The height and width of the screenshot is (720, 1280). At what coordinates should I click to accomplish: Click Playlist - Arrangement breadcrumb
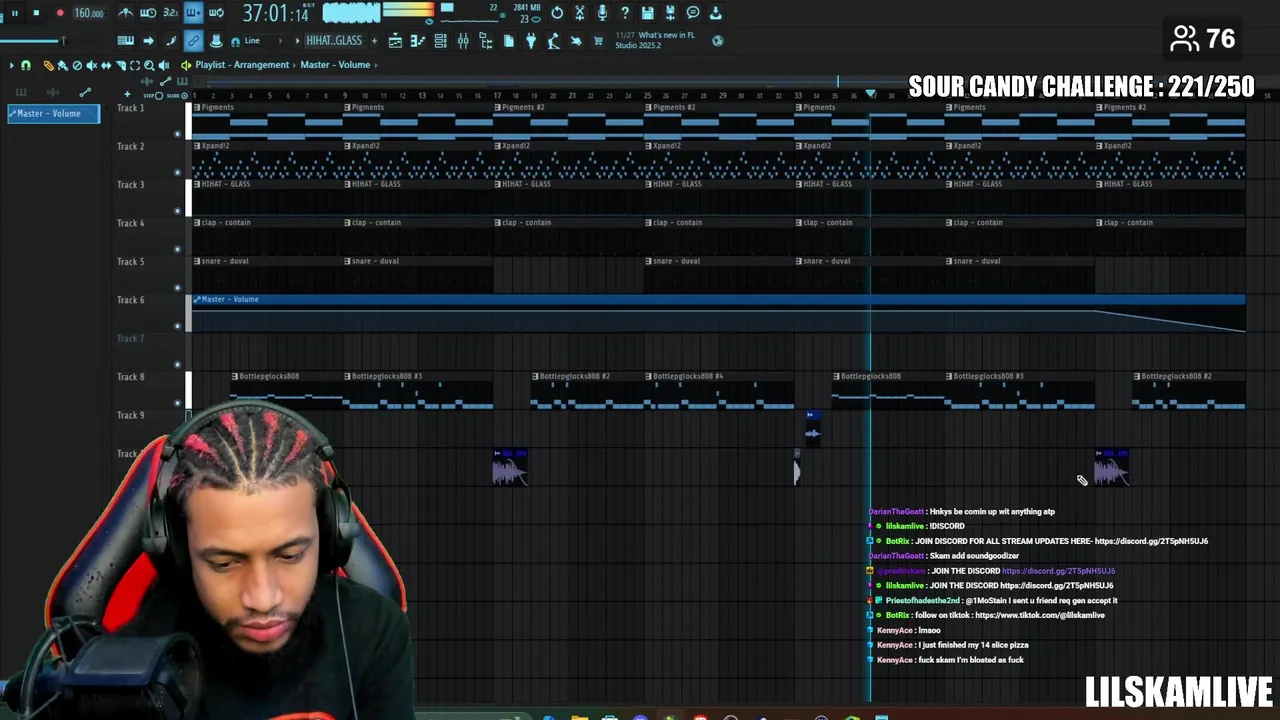[x=242, y=65]
